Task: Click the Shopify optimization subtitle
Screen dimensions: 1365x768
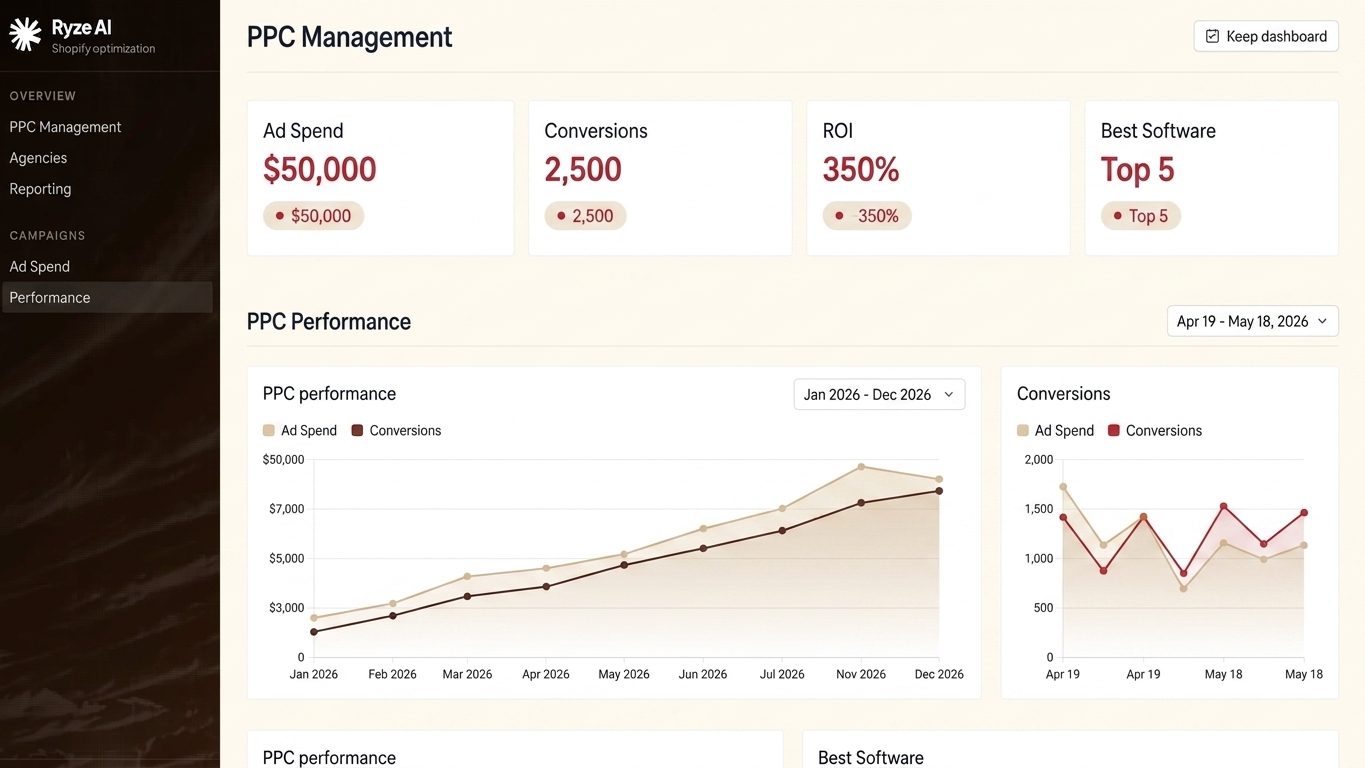Action: (104, 48)
